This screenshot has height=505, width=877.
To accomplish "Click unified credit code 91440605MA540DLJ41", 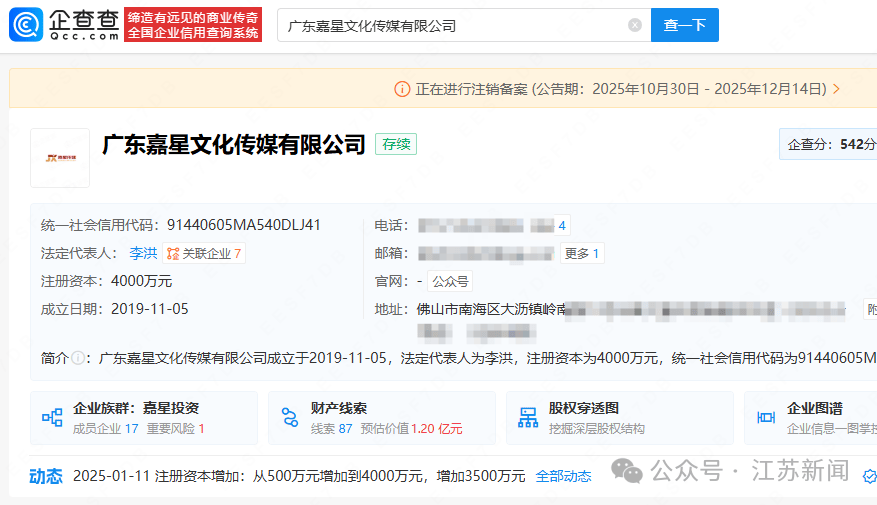I will [243, 225].
